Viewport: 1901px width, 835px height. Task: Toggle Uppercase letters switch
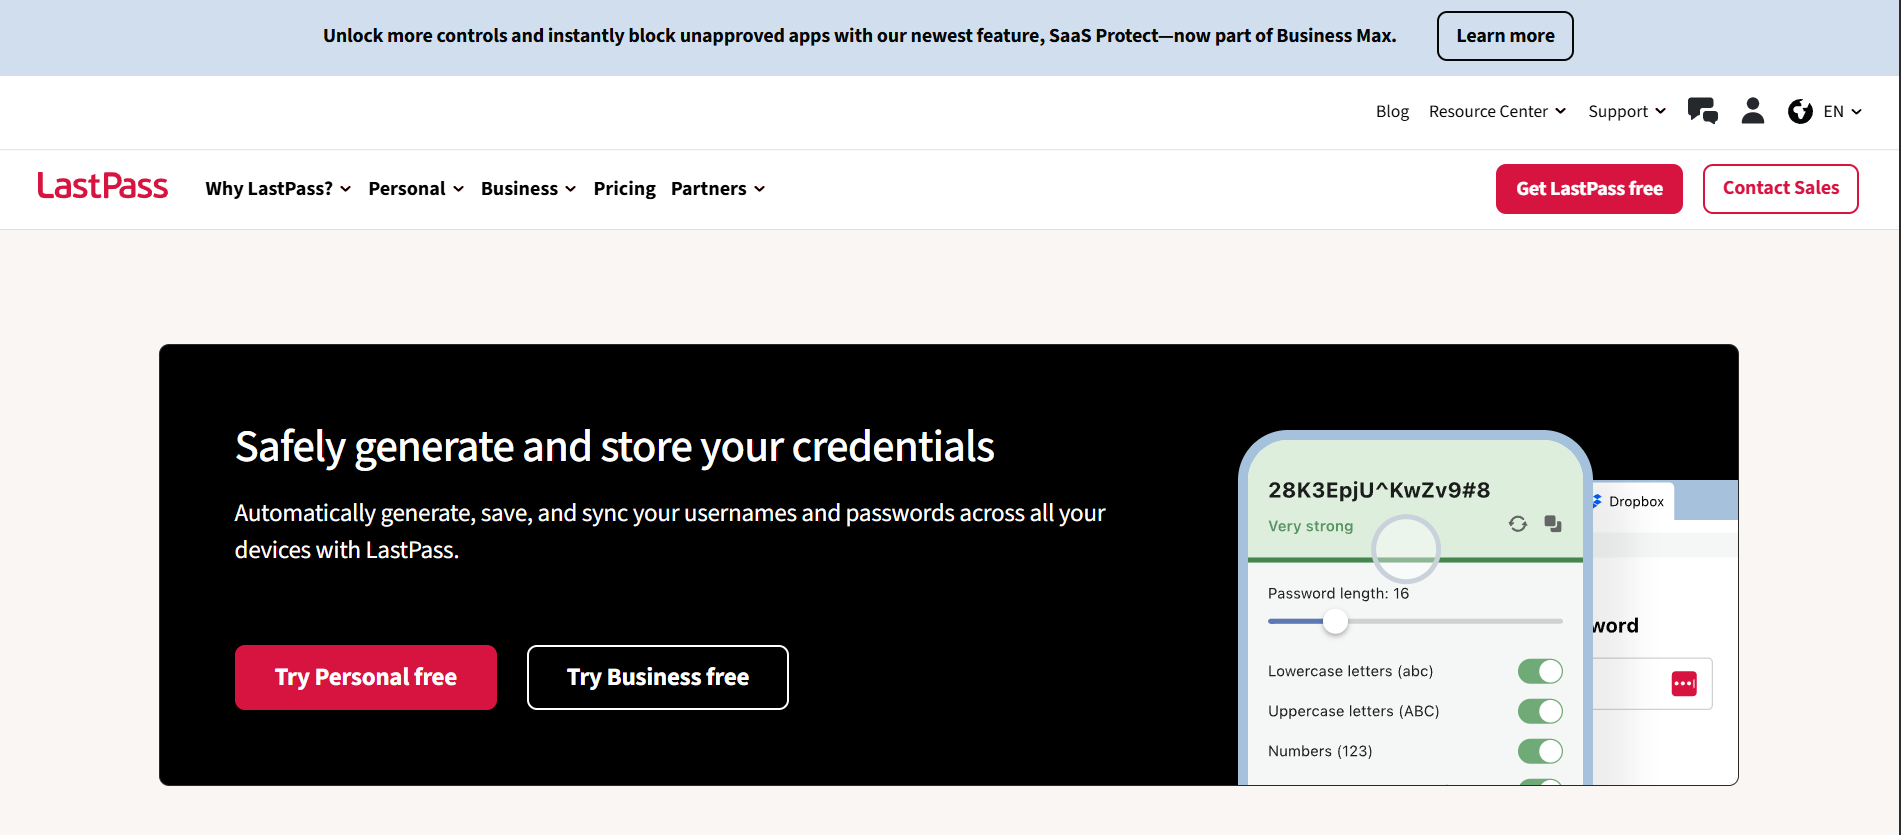(1539, 711)
